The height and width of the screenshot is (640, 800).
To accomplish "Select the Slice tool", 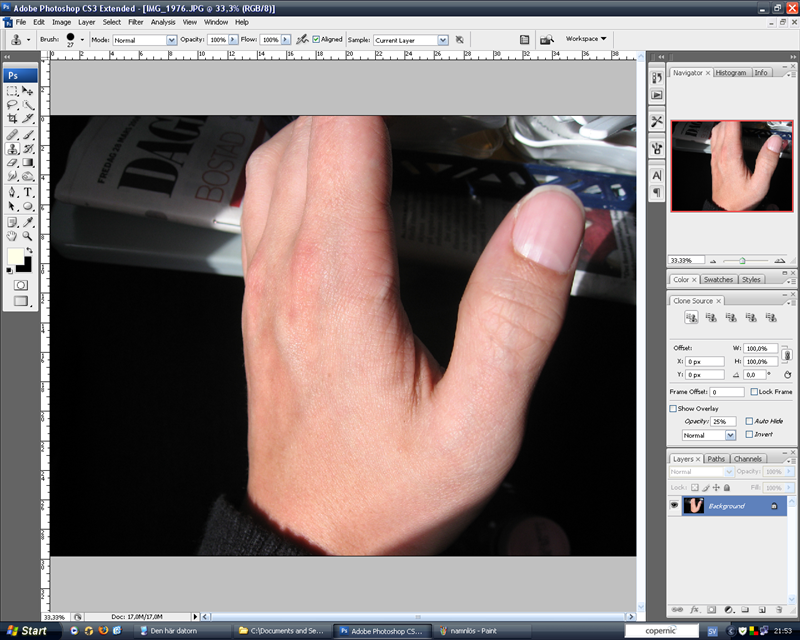I will point(28,119).
